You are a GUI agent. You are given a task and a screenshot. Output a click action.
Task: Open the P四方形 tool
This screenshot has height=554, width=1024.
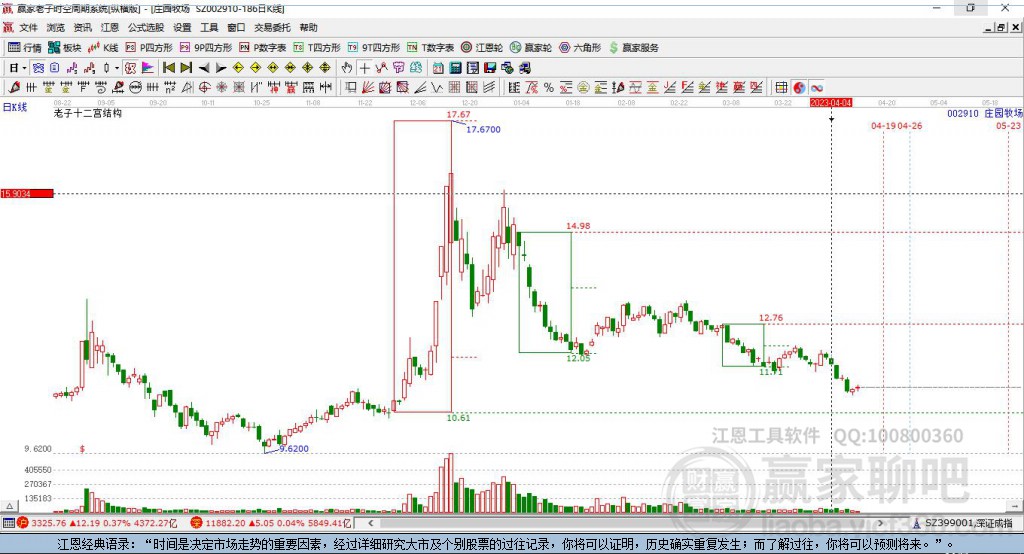pyautogui.click(x=149, y=48)
